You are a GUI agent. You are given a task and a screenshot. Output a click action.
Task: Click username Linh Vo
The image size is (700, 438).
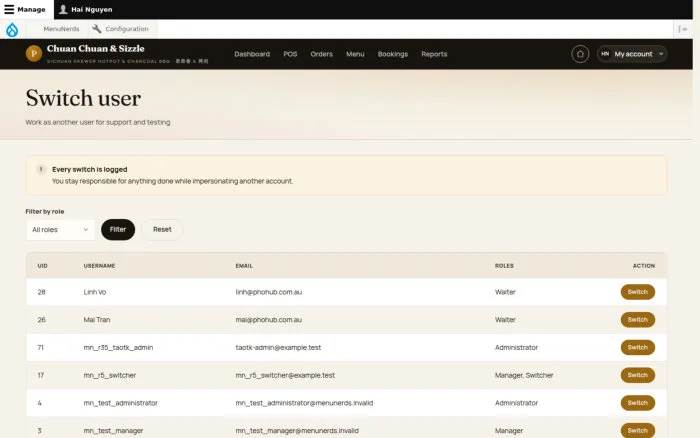[x=95, y=292]
